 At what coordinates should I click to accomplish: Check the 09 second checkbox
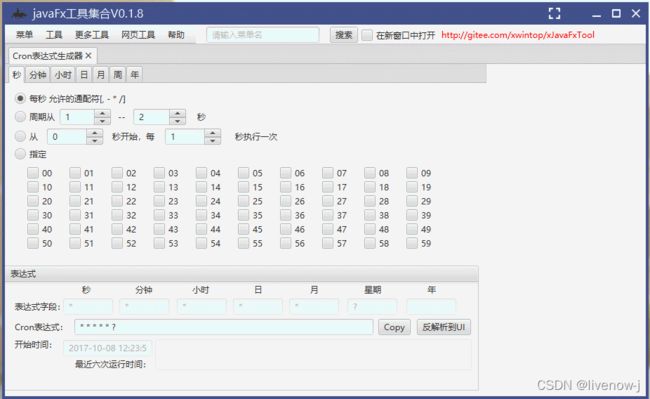[412, 173]
